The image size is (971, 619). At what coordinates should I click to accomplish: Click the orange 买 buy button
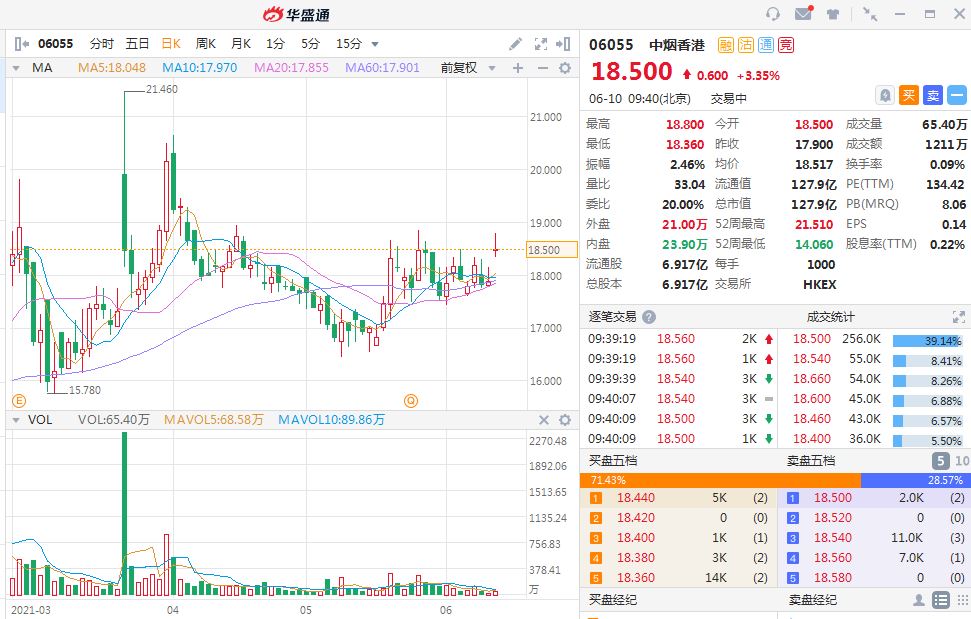tap(908, 95)
